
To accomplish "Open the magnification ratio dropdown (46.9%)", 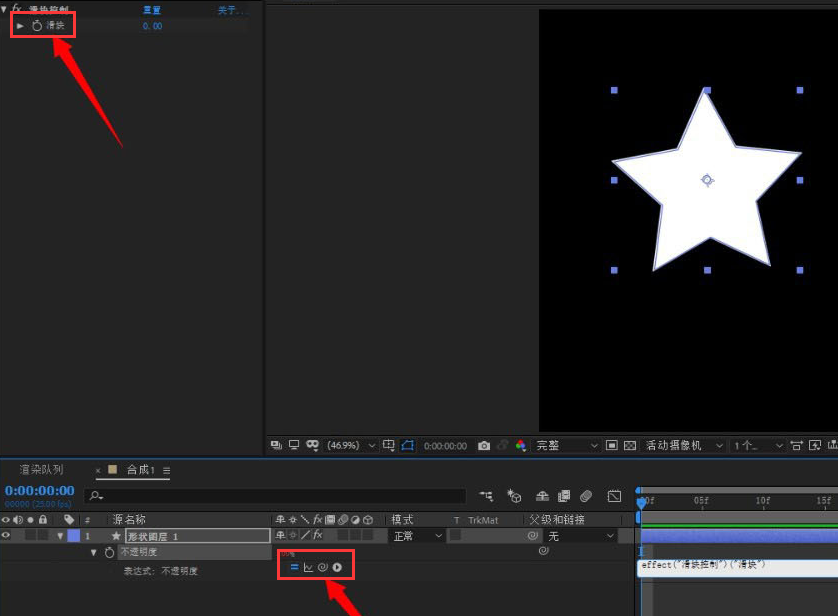I will (x=351, y=445).
